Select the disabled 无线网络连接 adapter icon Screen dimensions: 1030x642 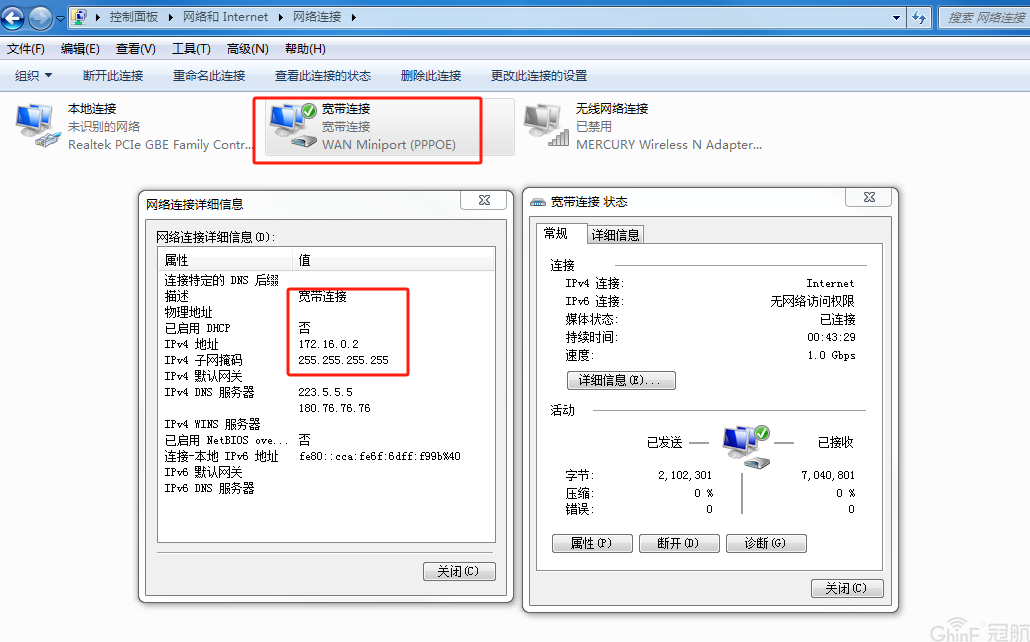547,126
